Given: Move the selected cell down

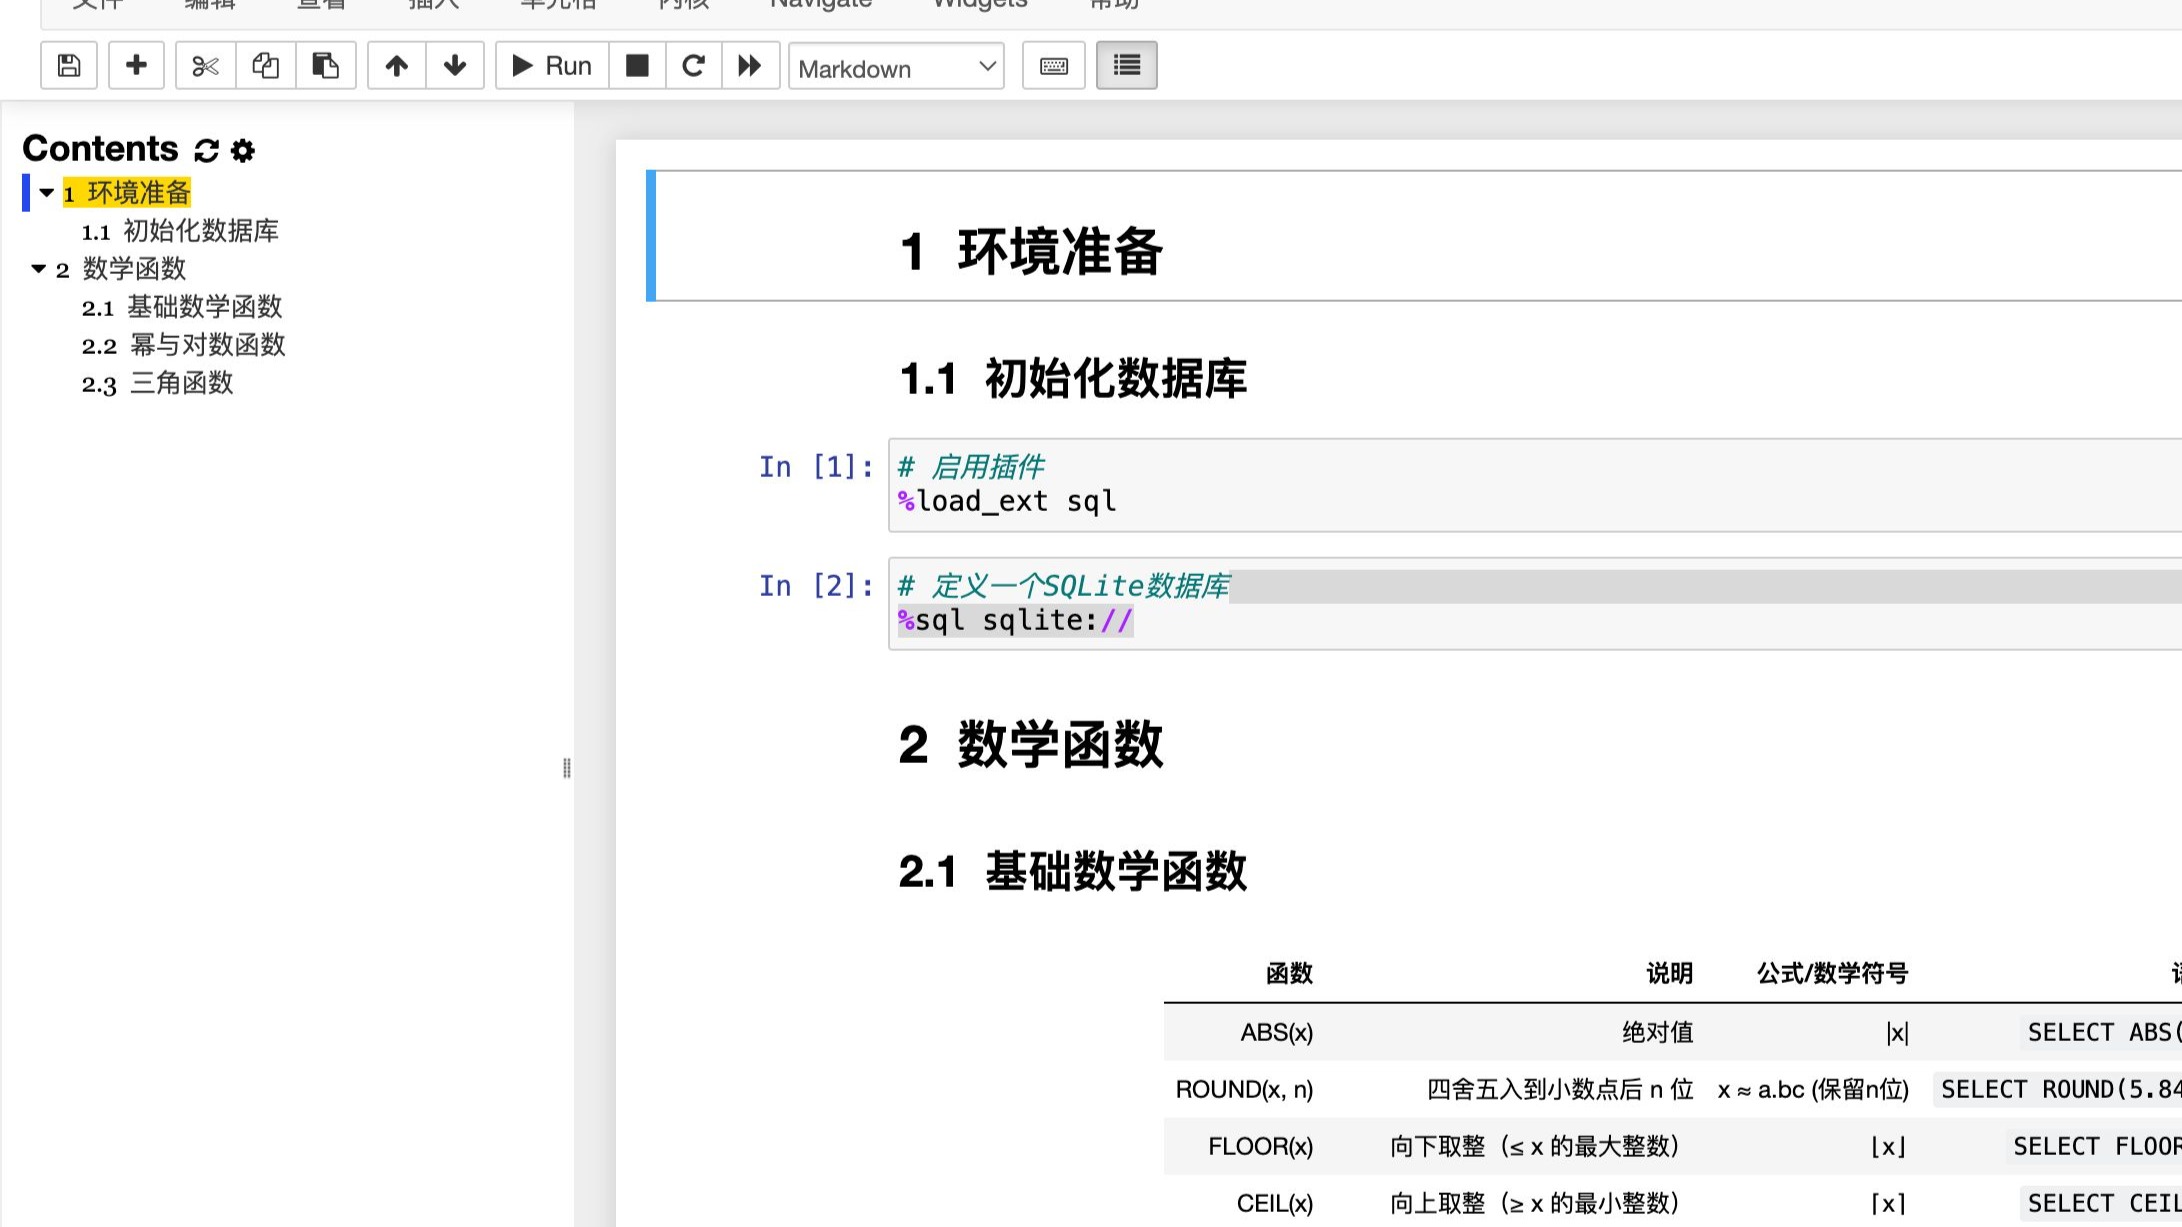Looking at the screenshot, I should (x=455, y=66).
